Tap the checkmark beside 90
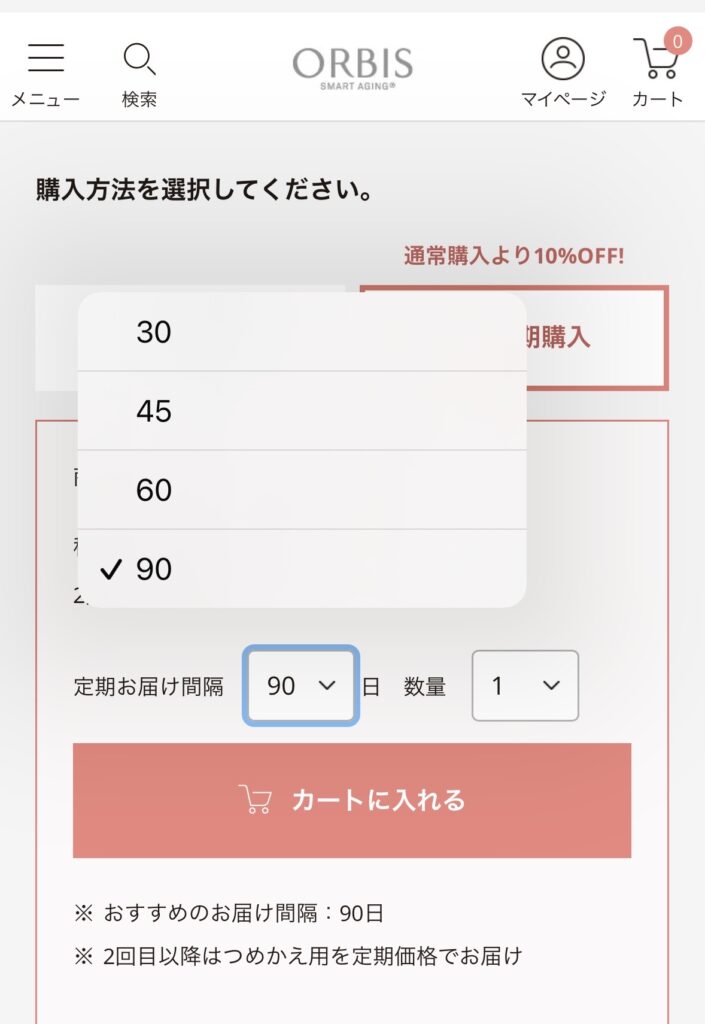This screenshot has width=705, height=1024. point(111,569)
